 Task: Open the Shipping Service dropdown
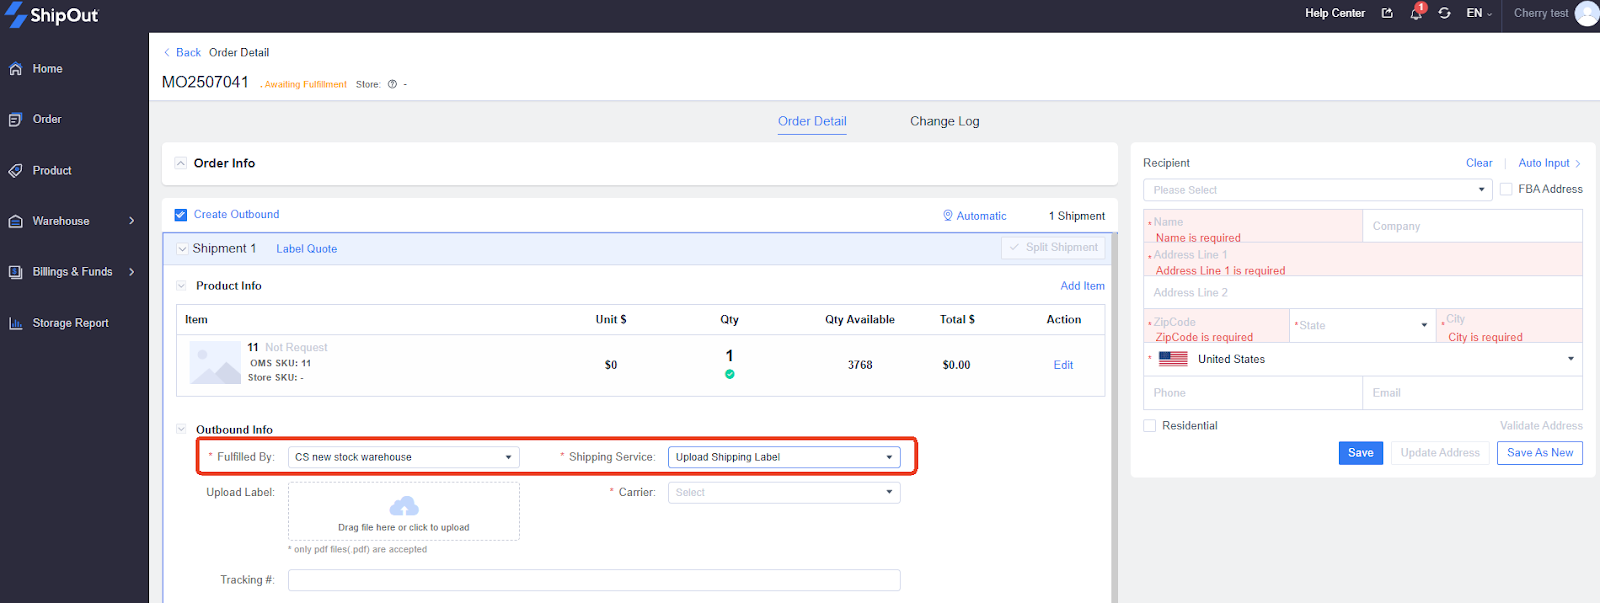pos(784,457)
